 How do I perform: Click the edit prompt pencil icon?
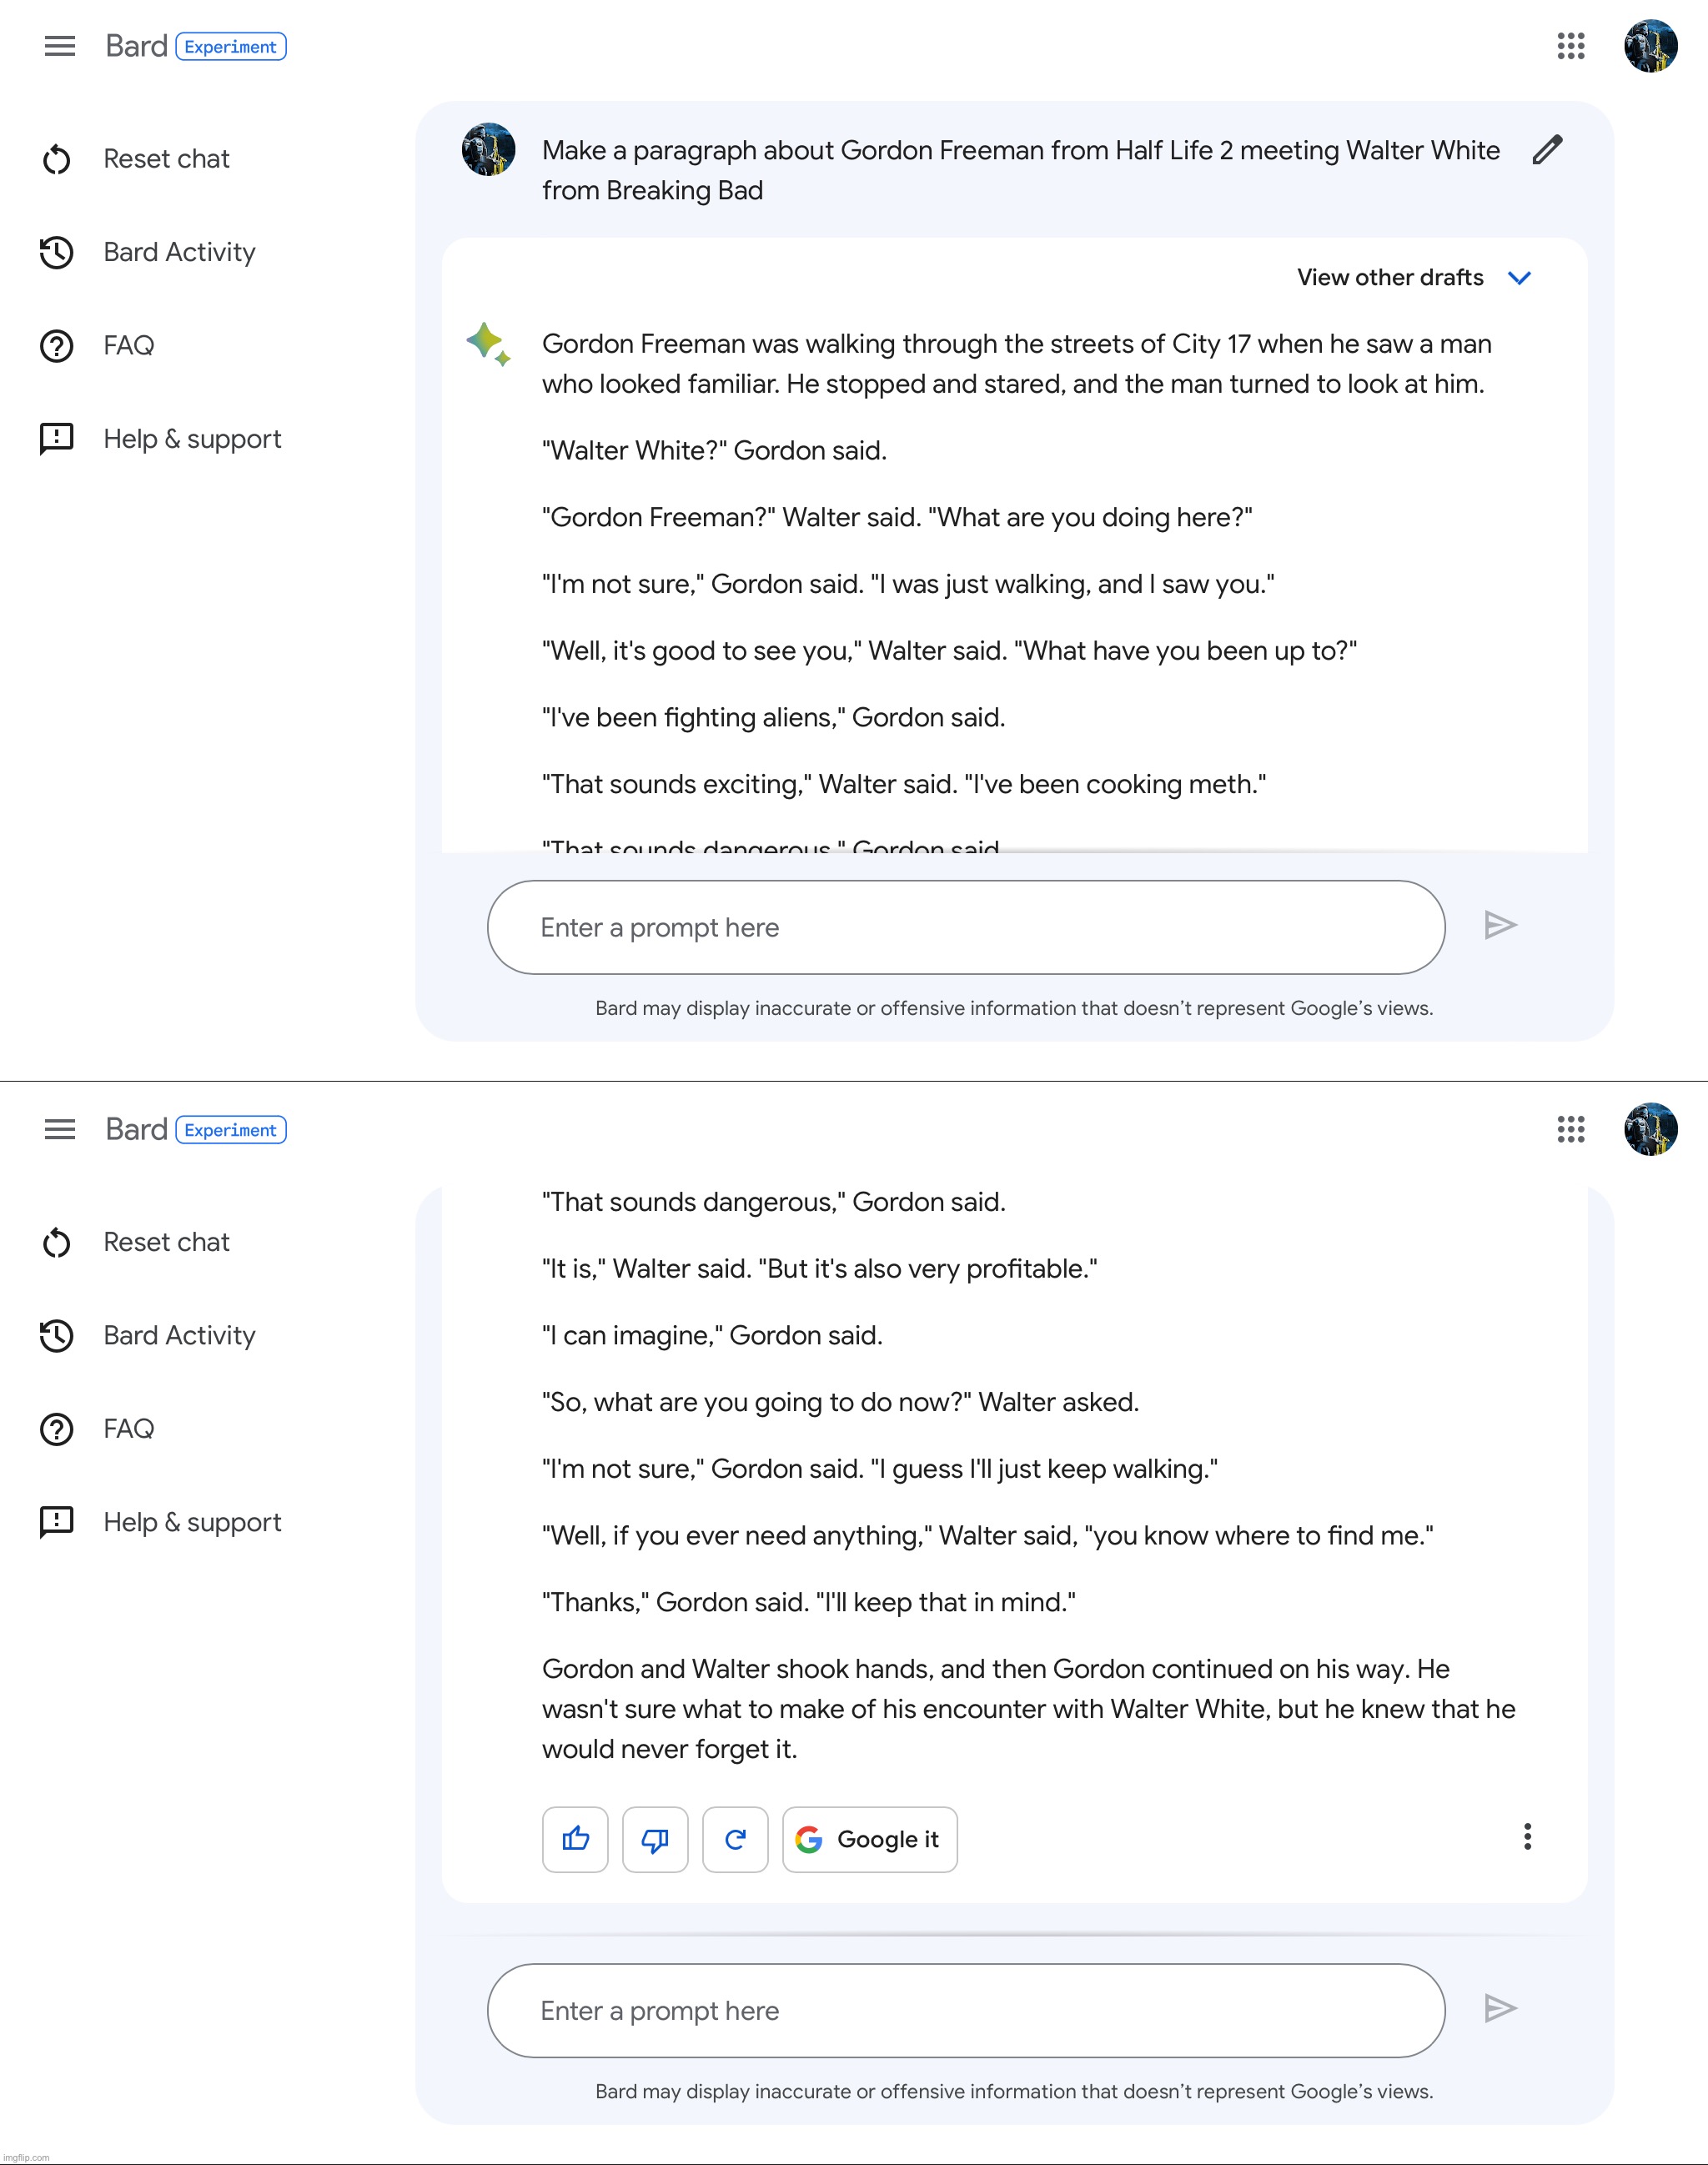(x=1545, y=149)
